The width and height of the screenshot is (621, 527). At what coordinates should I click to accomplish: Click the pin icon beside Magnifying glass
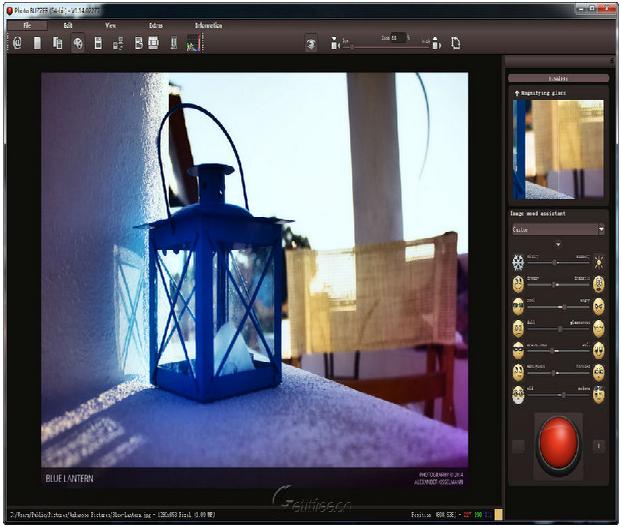click(517, 93)
